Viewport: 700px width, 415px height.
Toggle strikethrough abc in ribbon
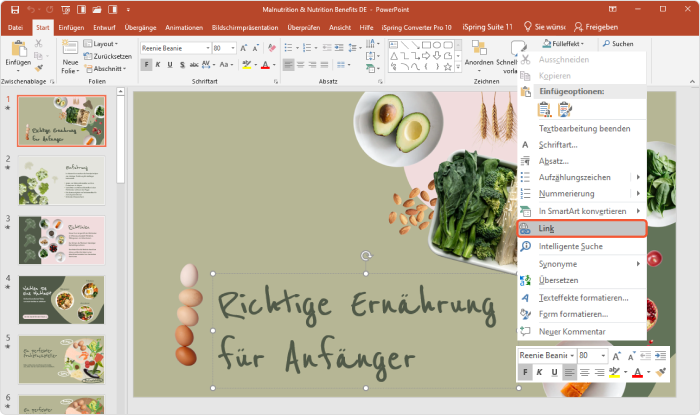(x=194, y=65)
